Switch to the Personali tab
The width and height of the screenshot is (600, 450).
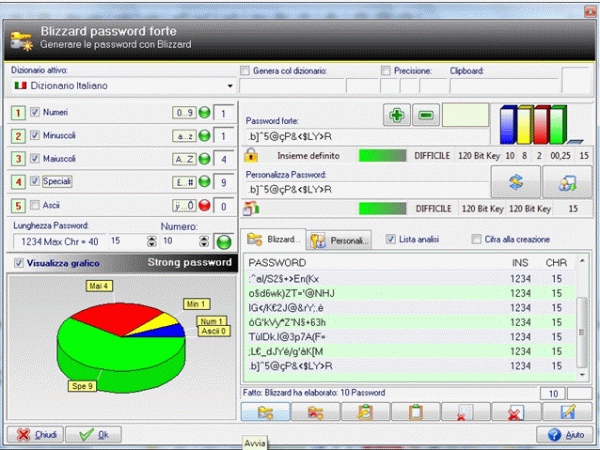[339, 241]
